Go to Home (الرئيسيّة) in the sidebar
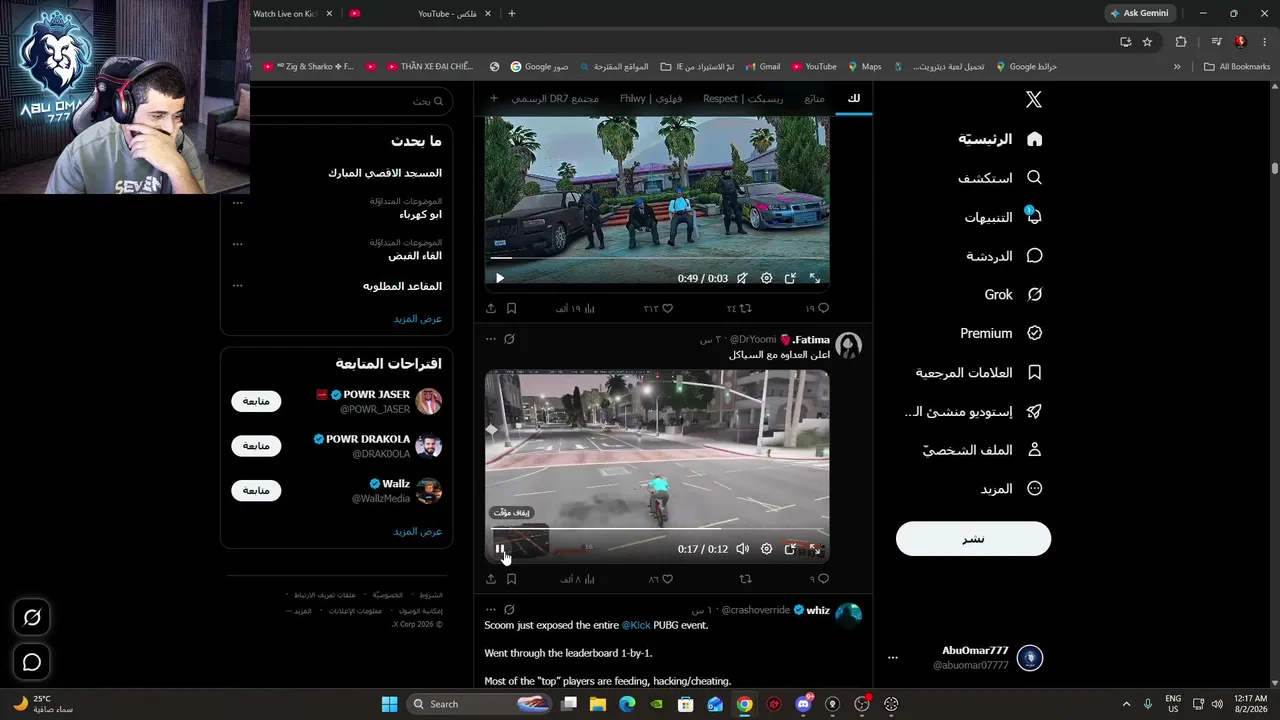This screenshot has width=1280, height=720. [x=1000, y=139]
